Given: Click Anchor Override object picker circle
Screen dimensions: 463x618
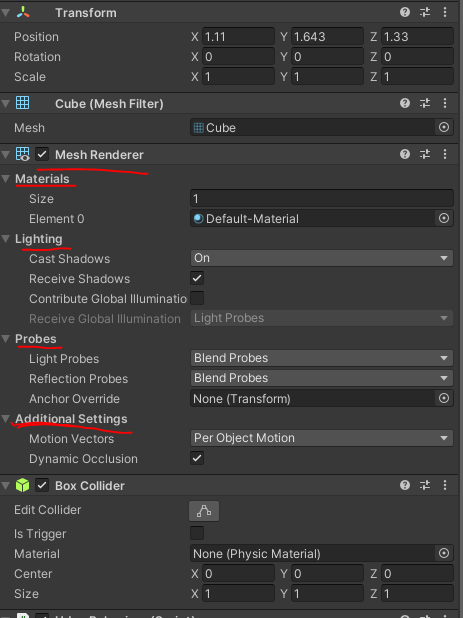Looking at the screenshot, I should [x=444, y=398].
